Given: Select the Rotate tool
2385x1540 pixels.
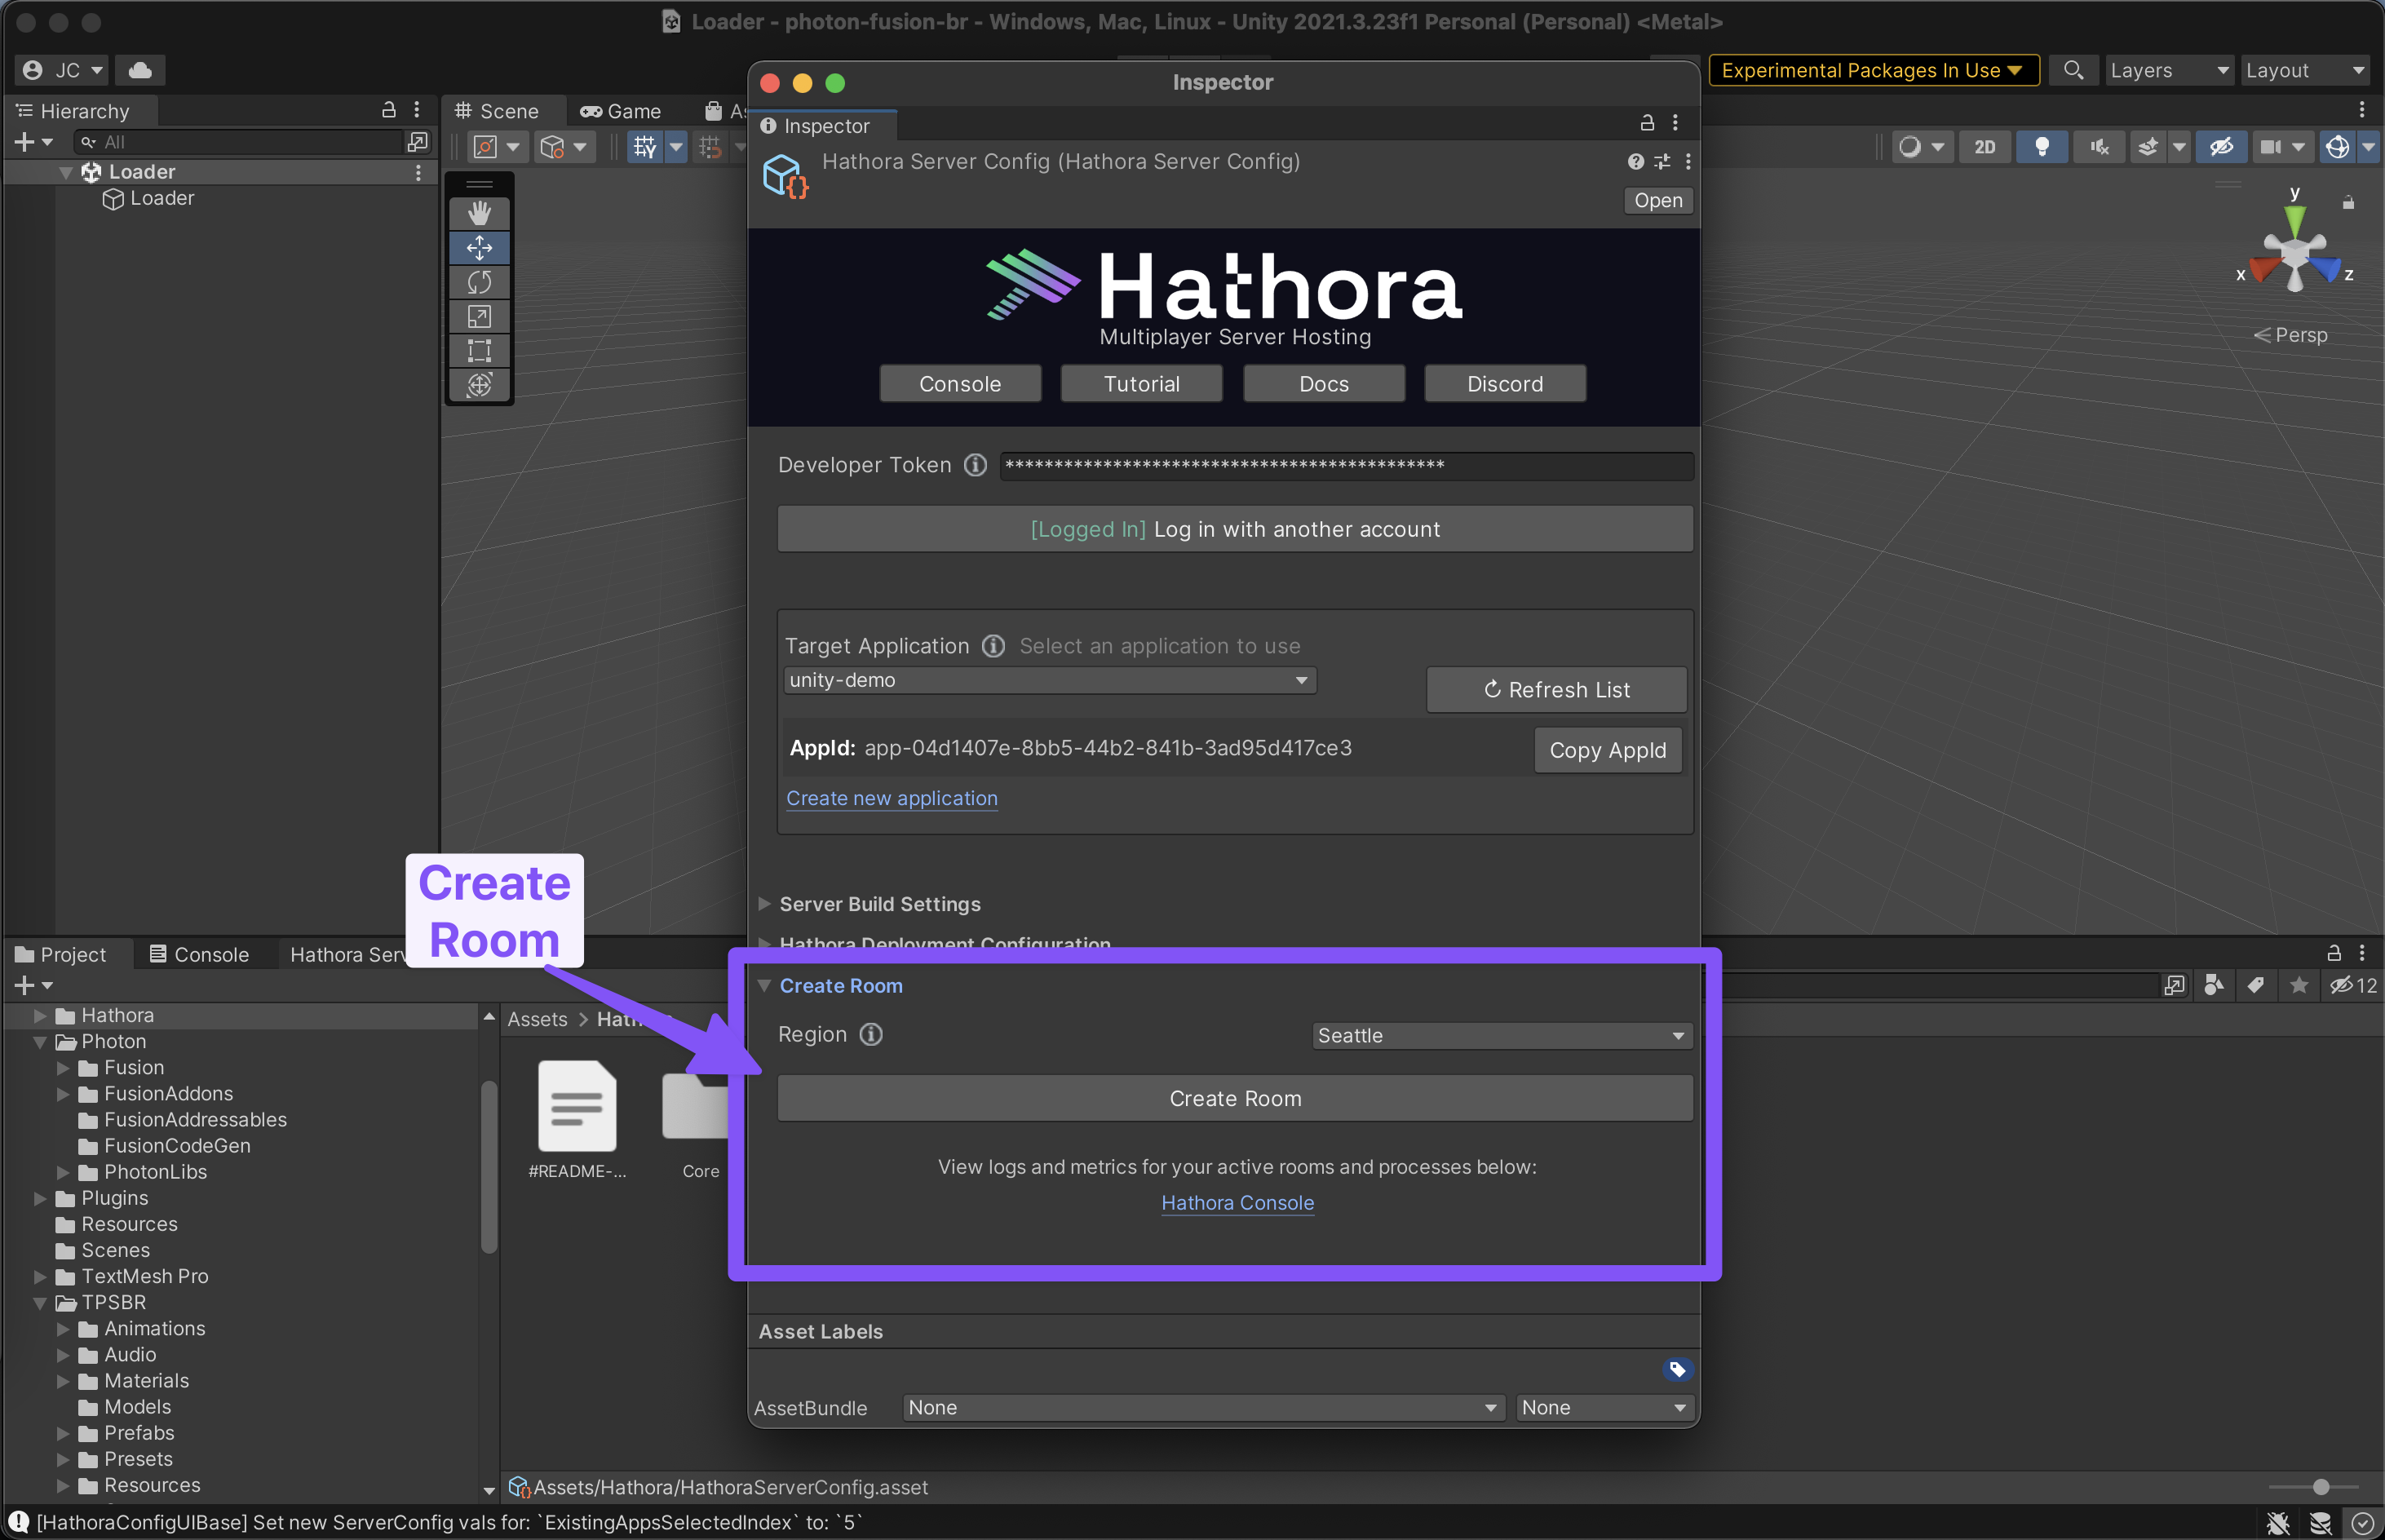Looking at the screenshot, I should (x=479, y=282).
